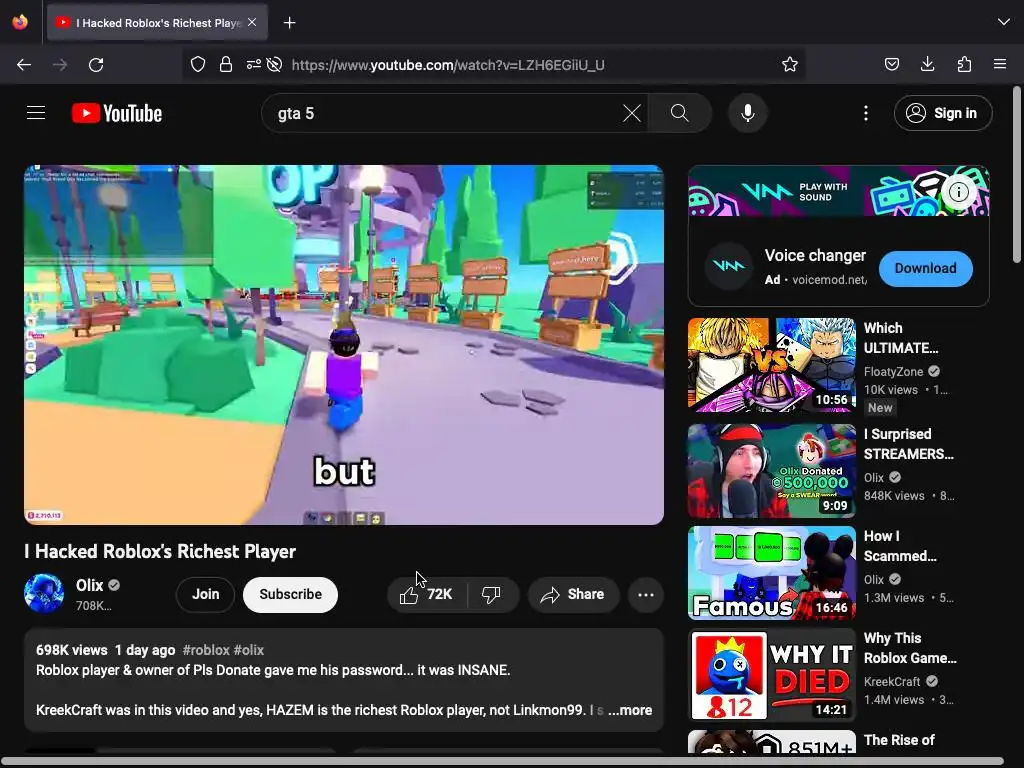This screenshot has width=1024, height=768.
Task: Dislike the video with thumbs down
Action: [491, 594]
